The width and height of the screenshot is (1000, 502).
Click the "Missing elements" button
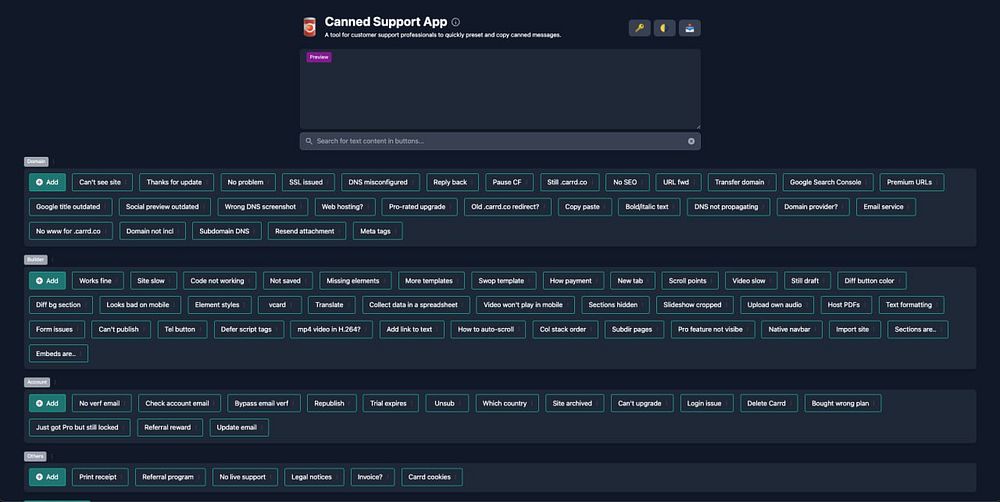[x=355, y=281]
